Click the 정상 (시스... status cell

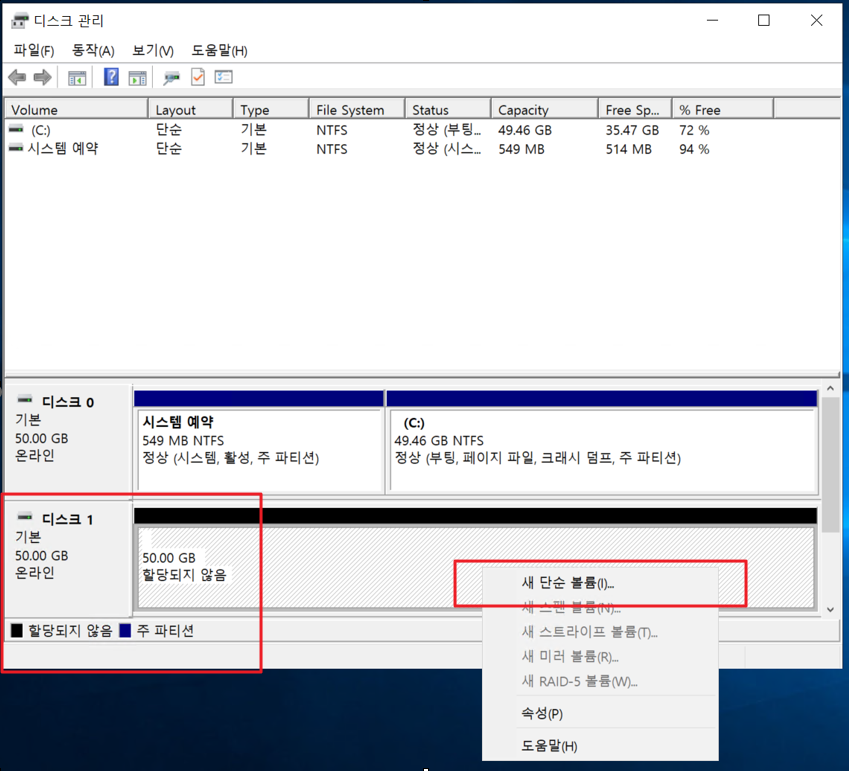447,149
